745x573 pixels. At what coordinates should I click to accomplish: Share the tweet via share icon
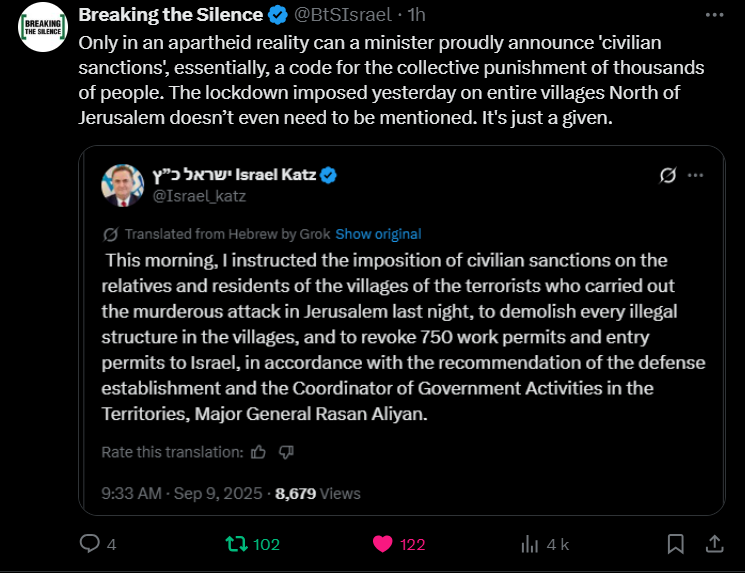click(x=715, y=544)
